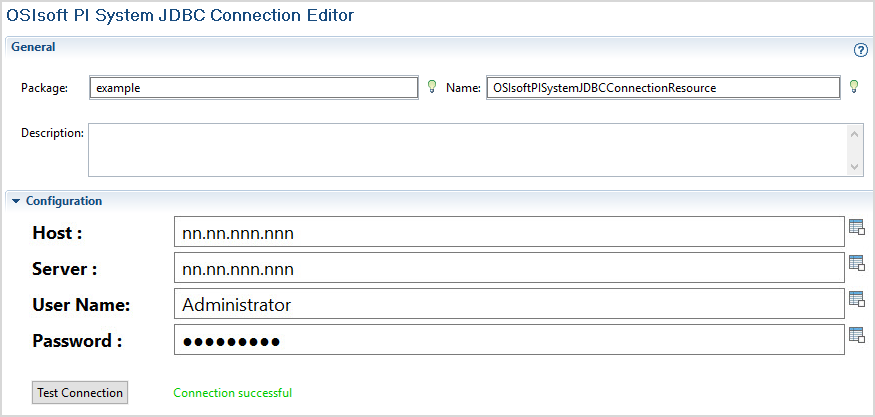Click into the Package text field
This screenshot has height=417, width=875.
tap(253, 88)
